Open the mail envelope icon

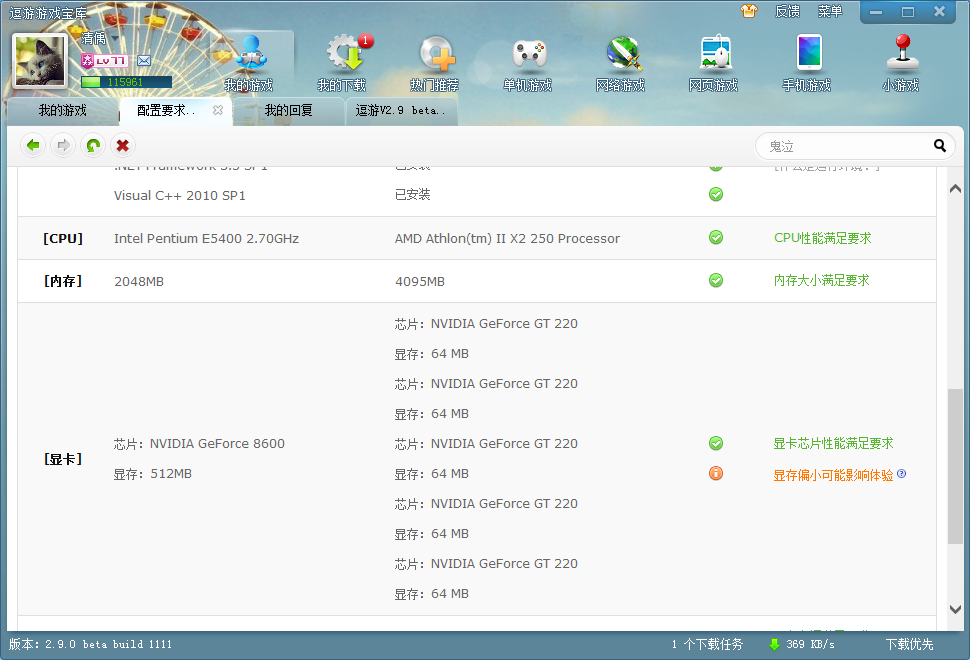[x=144, y=61]
